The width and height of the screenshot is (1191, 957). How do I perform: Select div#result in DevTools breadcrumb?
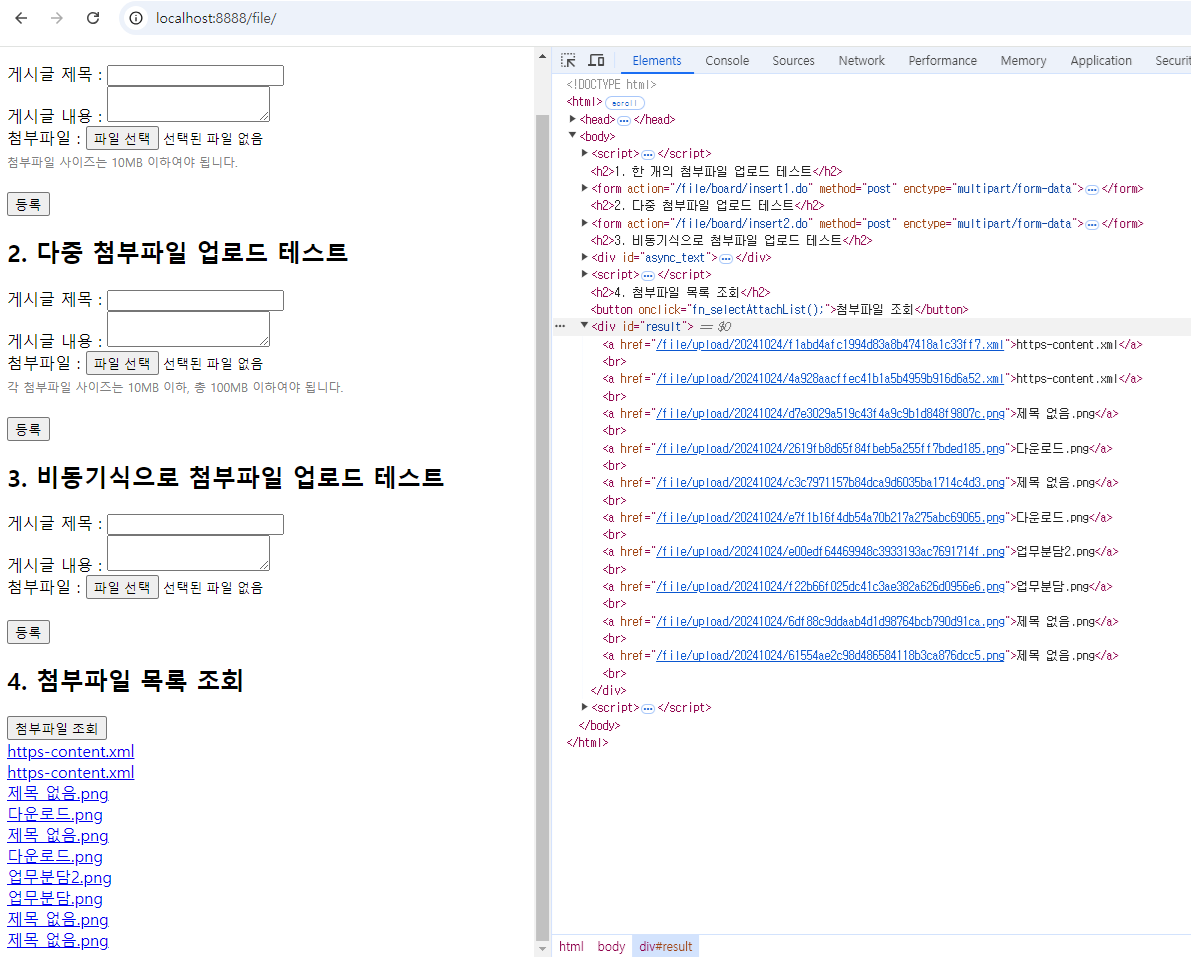[665, 946]
